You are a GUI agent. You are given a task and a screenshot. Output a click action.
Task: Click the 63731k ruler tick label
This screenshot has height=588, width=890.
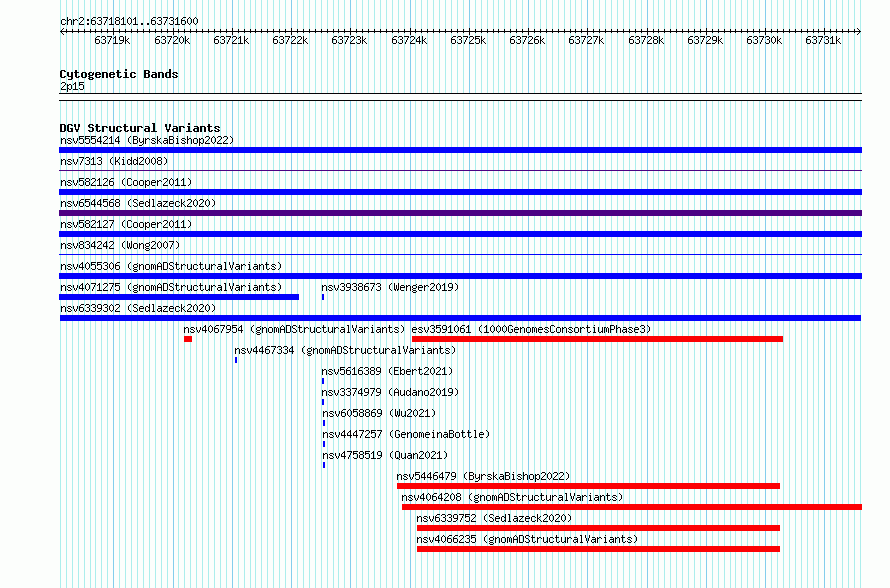823,40
